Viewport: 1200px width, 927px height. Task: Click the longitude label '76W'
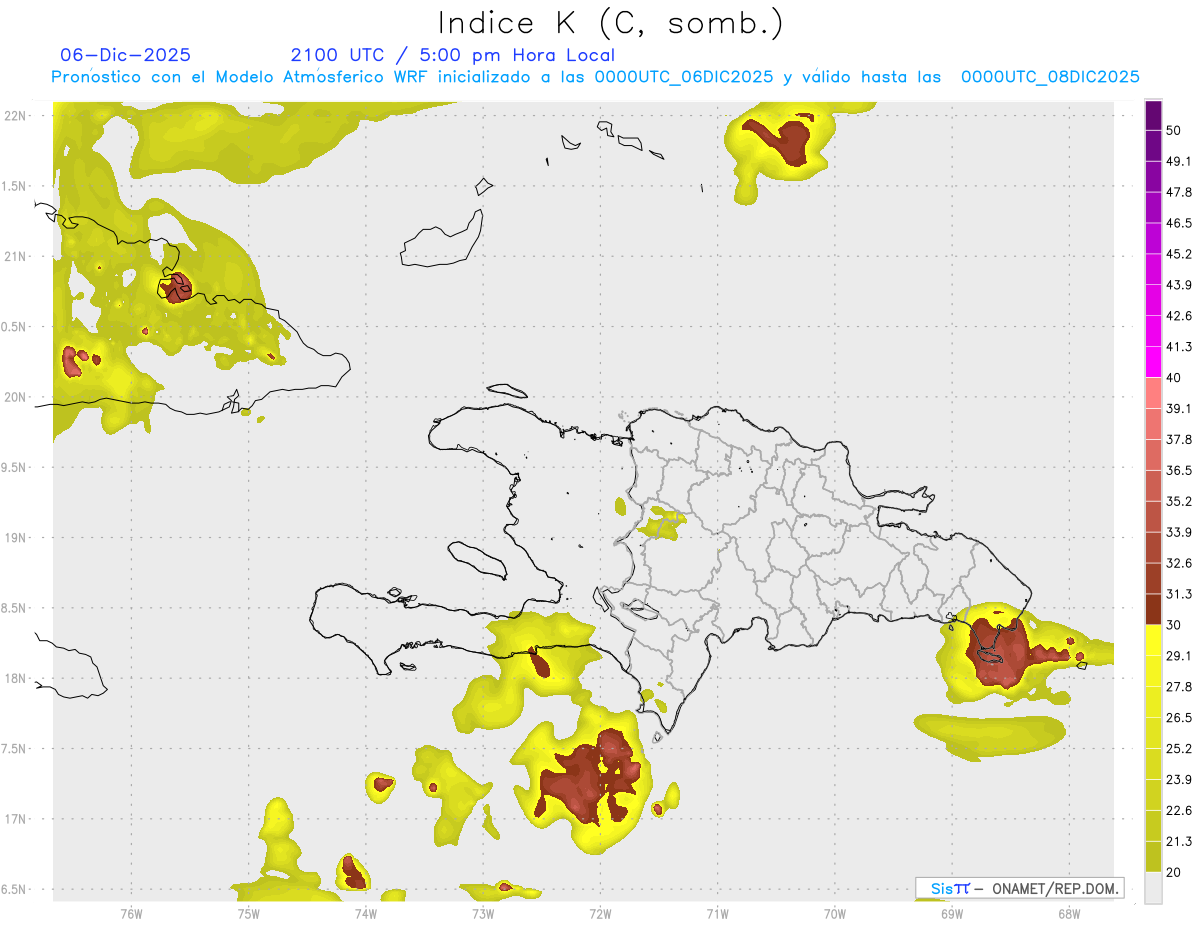(131, 914)
